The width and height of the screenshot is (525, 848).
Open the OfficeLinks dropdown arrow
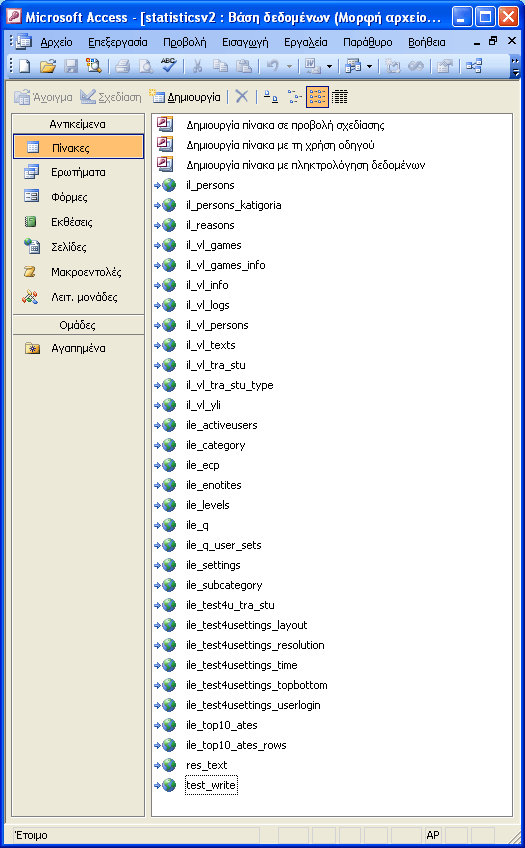pyautogui.click(x=329, y=67)
